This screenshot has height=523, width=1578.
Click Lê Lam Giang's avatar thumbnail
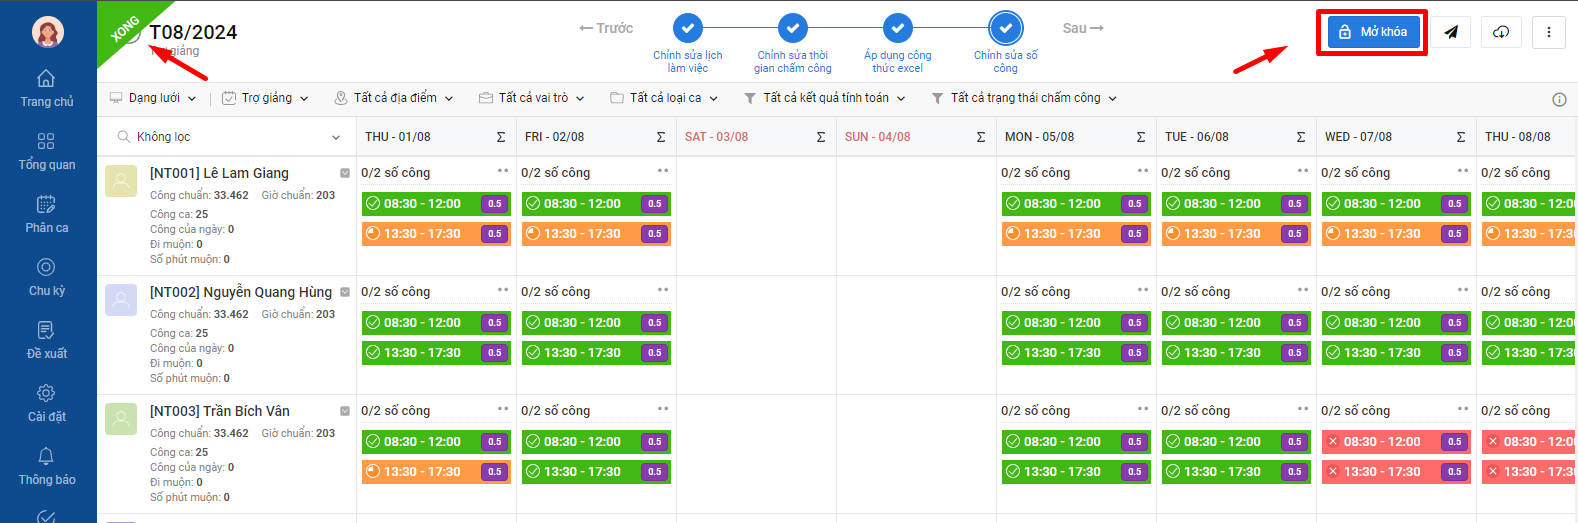pos(121,181)
